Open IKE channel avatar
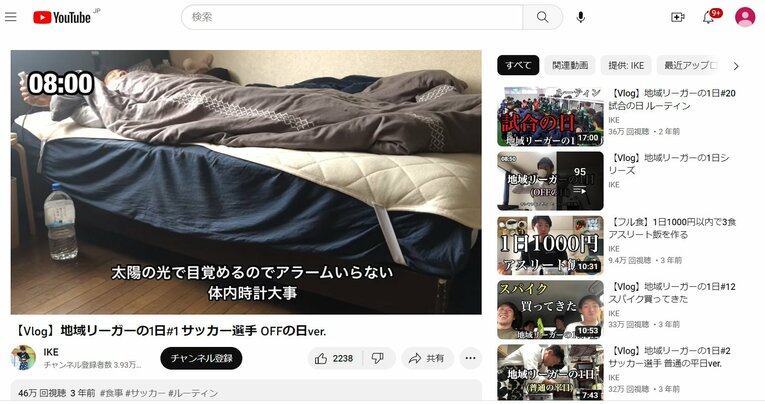Screen dimensions: 765x404 (23, 358)
